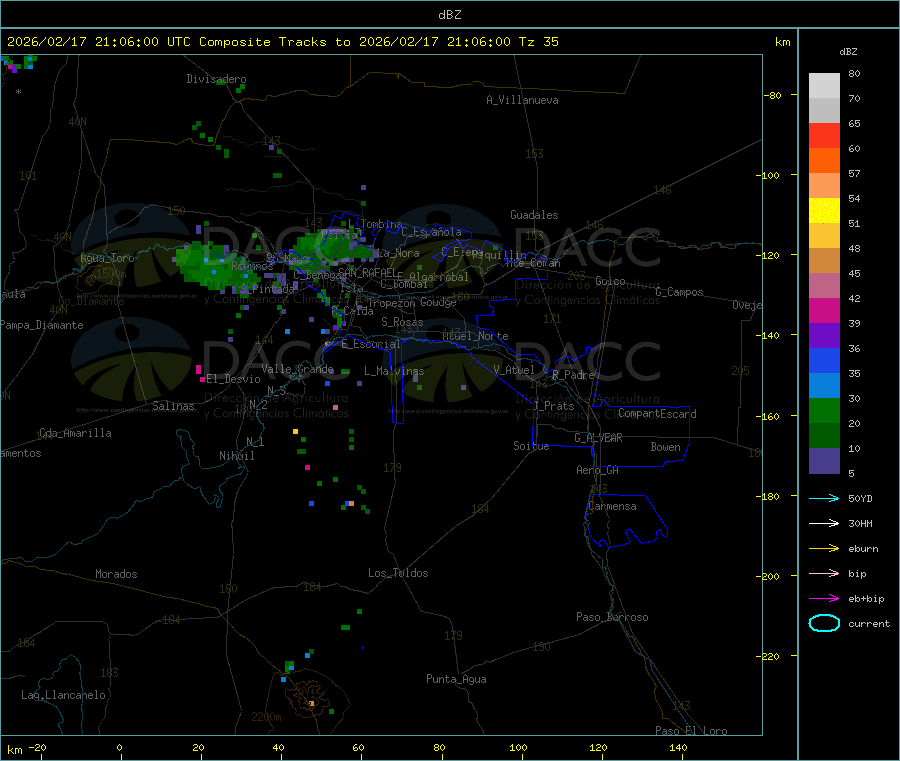Click the 'Paso_Barroso' map label
Image resolution: width=900 pixels, height=761 pixels.
click(x=612, y=617)
